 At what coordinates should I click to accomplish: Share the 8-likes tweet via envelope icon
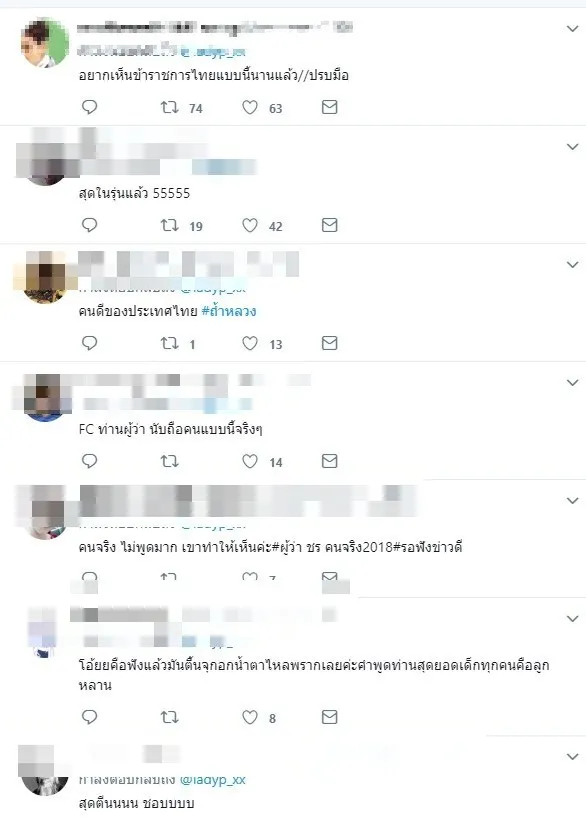(x=329, y=717)
